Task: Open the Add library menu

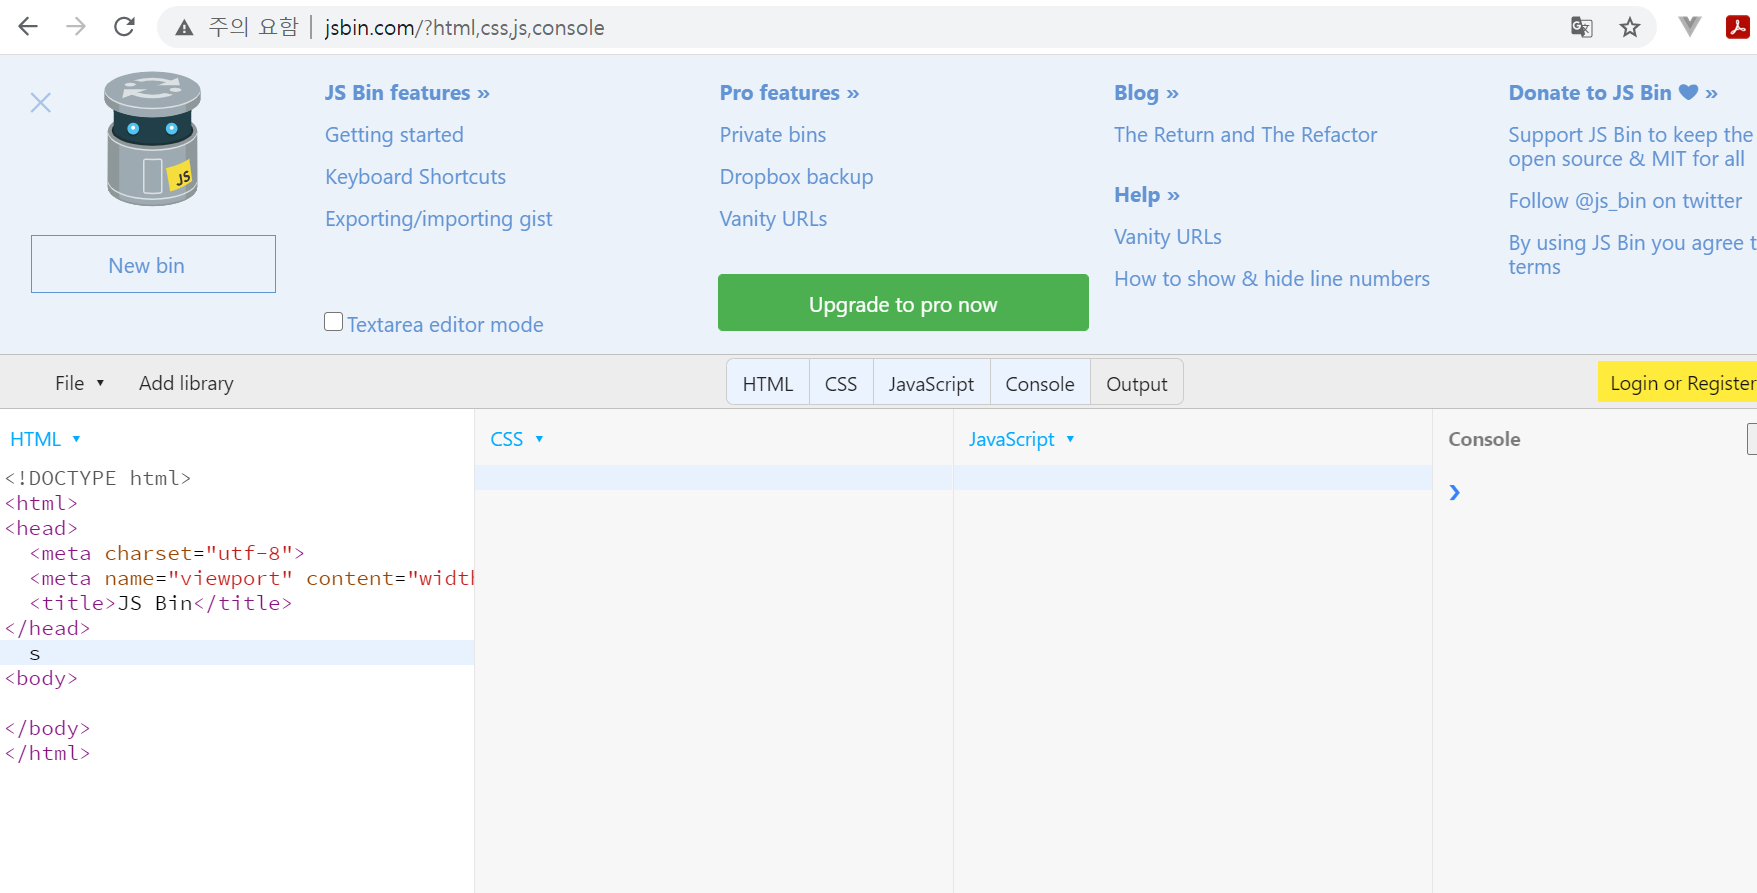Action: [186, 383]
